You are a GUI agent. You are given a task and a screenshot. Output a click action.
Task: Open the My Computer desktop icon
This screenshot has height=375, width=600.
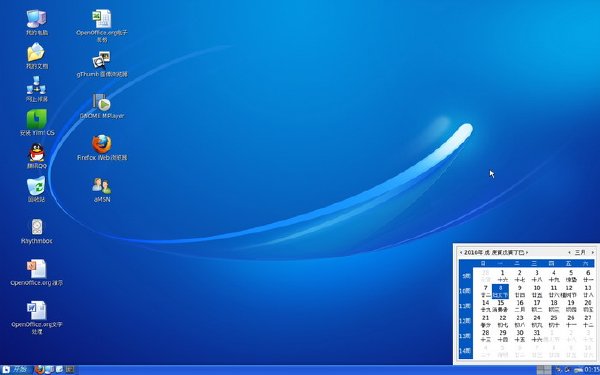[x=37, y=22]
